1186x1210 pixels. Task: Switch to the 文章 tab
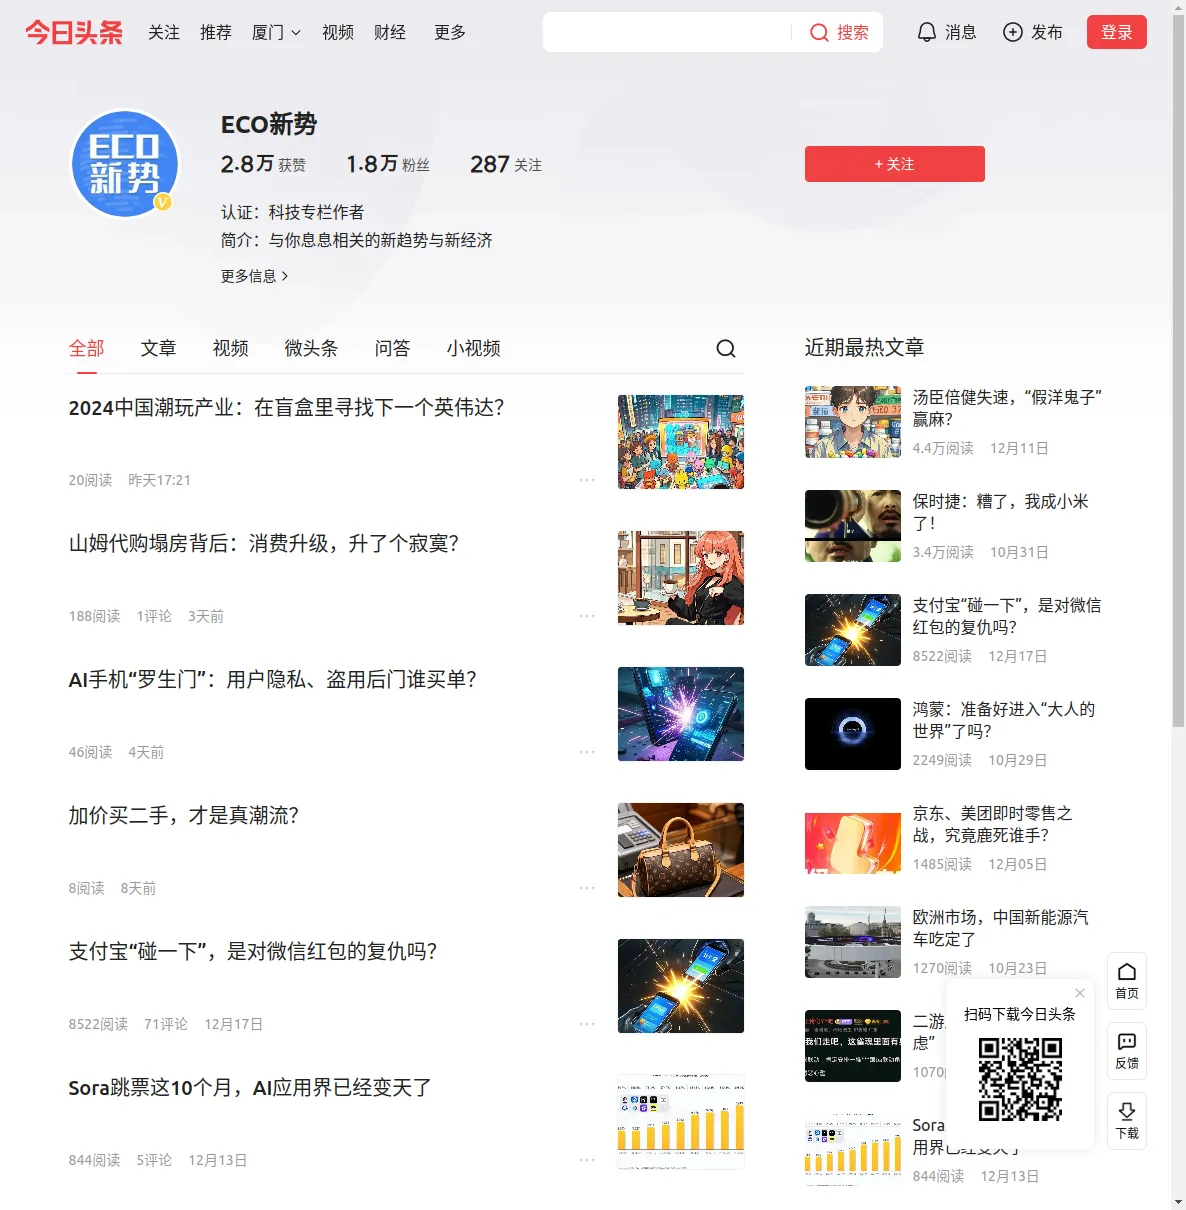click(158, 348)
